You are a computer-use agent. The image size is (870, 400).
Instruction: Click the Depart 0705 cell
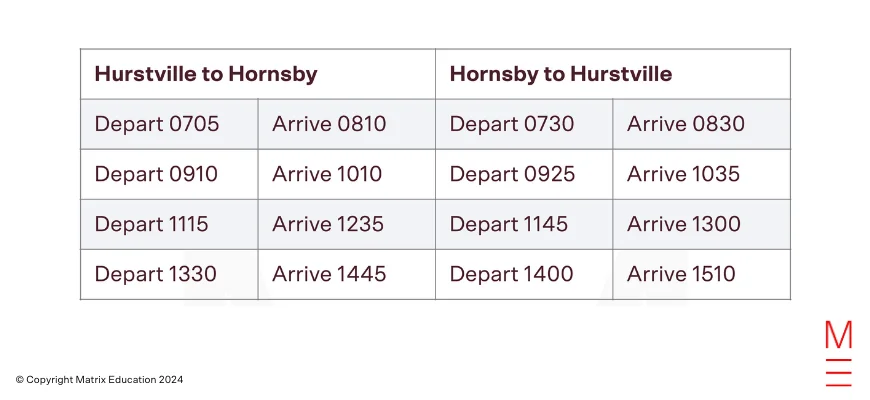169,124
